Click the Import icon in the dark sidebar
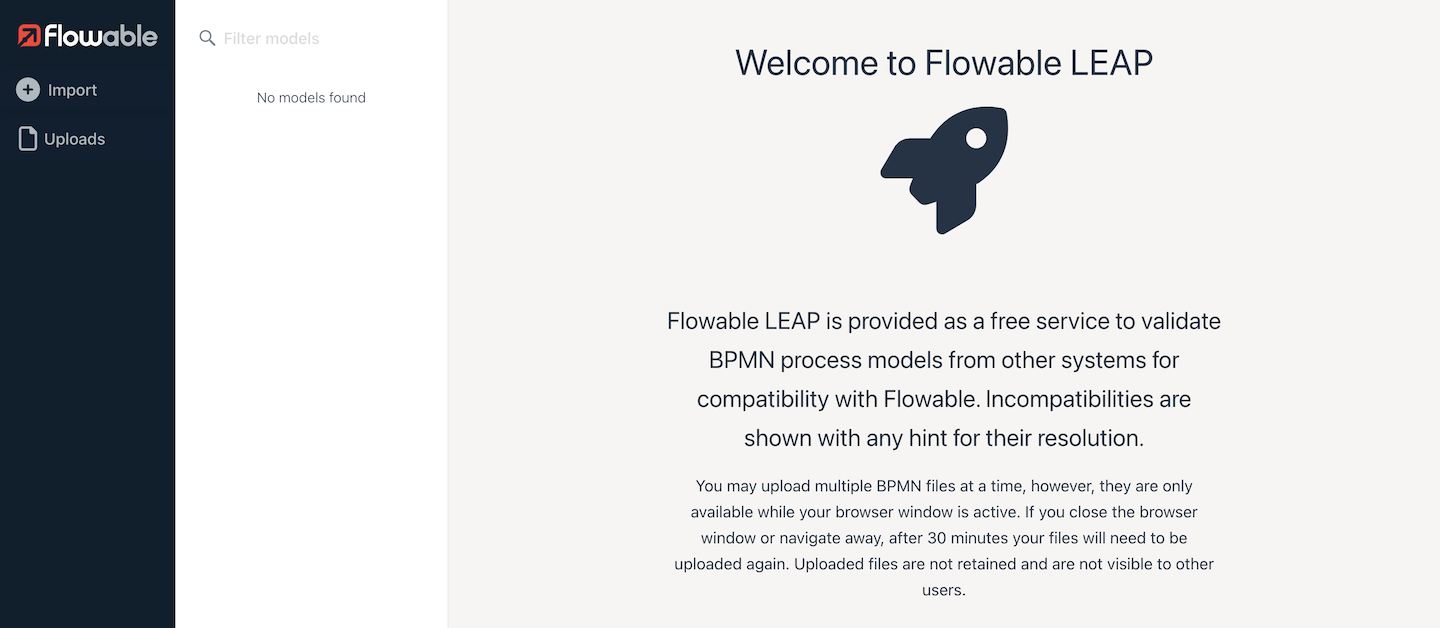 pos(27,89)
